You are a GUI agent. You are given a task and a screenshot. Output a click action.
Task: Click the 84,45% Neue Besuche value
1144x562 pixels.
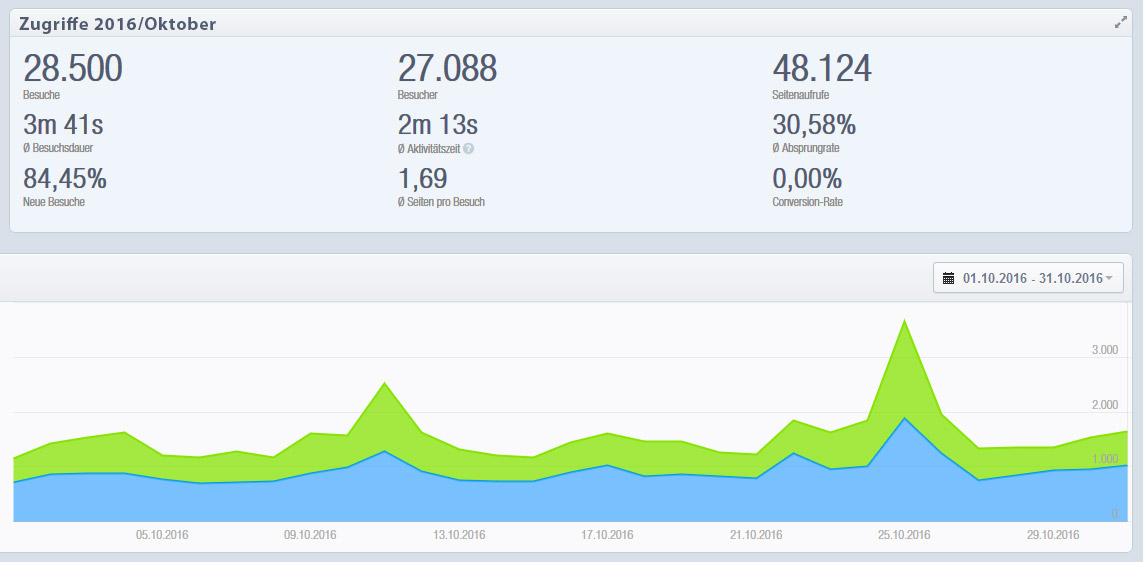(x=65, y=179)
